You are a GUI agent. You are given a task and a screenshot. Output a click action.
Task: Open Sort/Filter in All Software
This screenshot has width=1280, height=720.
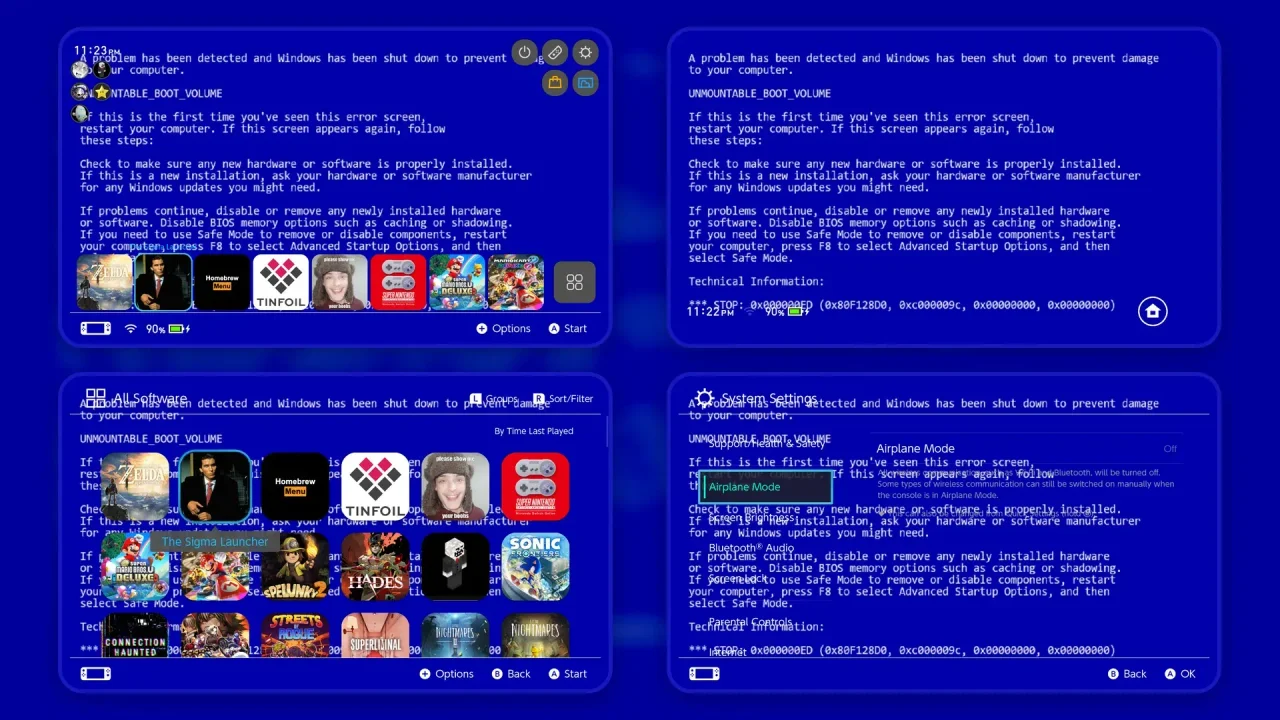tap(563, 398)
